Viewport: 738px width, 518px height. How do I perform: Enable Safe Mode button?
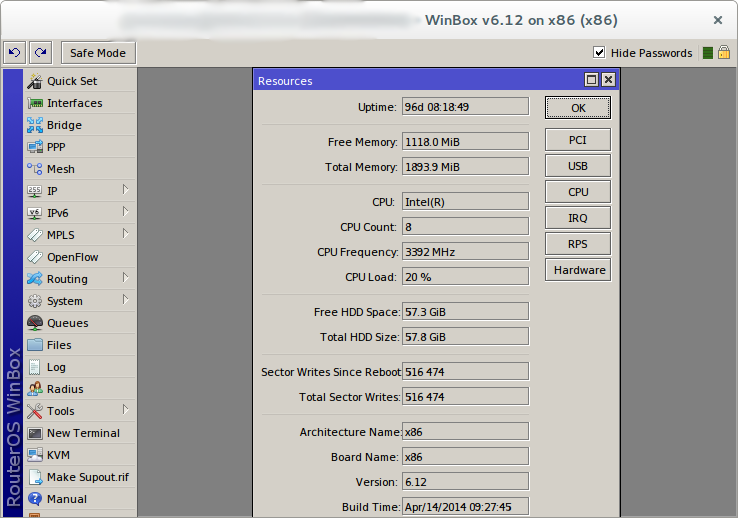(x=98, y=53)
